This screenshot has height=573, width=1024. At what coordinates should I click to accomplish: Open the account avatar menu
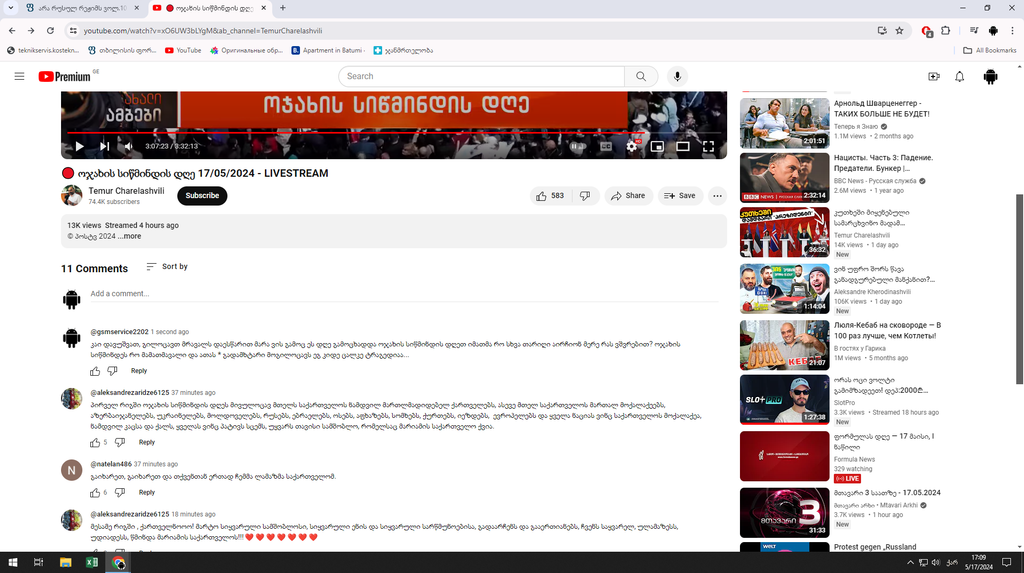point(990,76)
